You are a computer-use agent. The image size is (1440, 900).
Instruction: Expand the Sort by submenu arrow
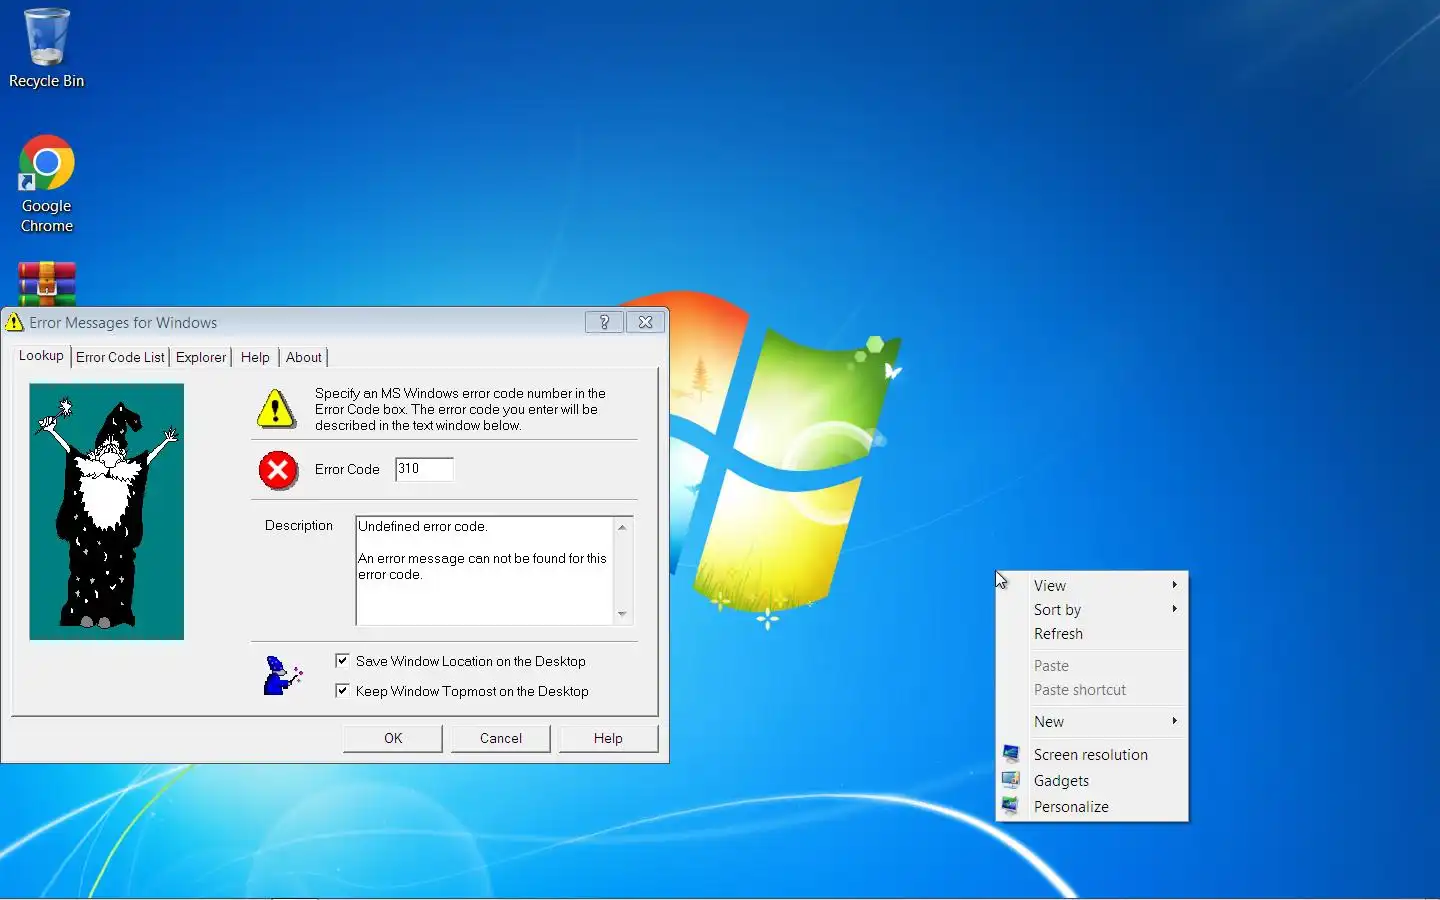click(1175, 609)
